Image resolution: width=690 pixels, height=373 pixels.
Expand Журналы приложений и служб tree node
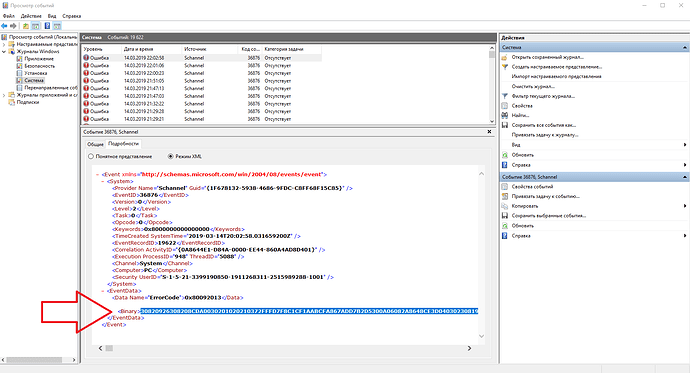pyautogui.click(x=4, y=95)
